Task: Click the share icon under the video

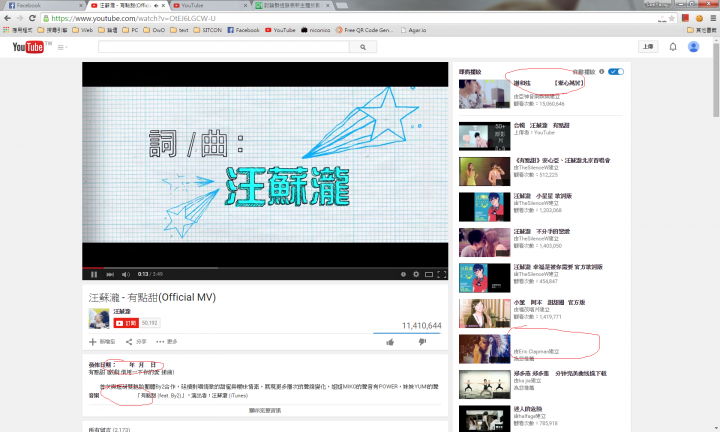Action: [129, 342]
